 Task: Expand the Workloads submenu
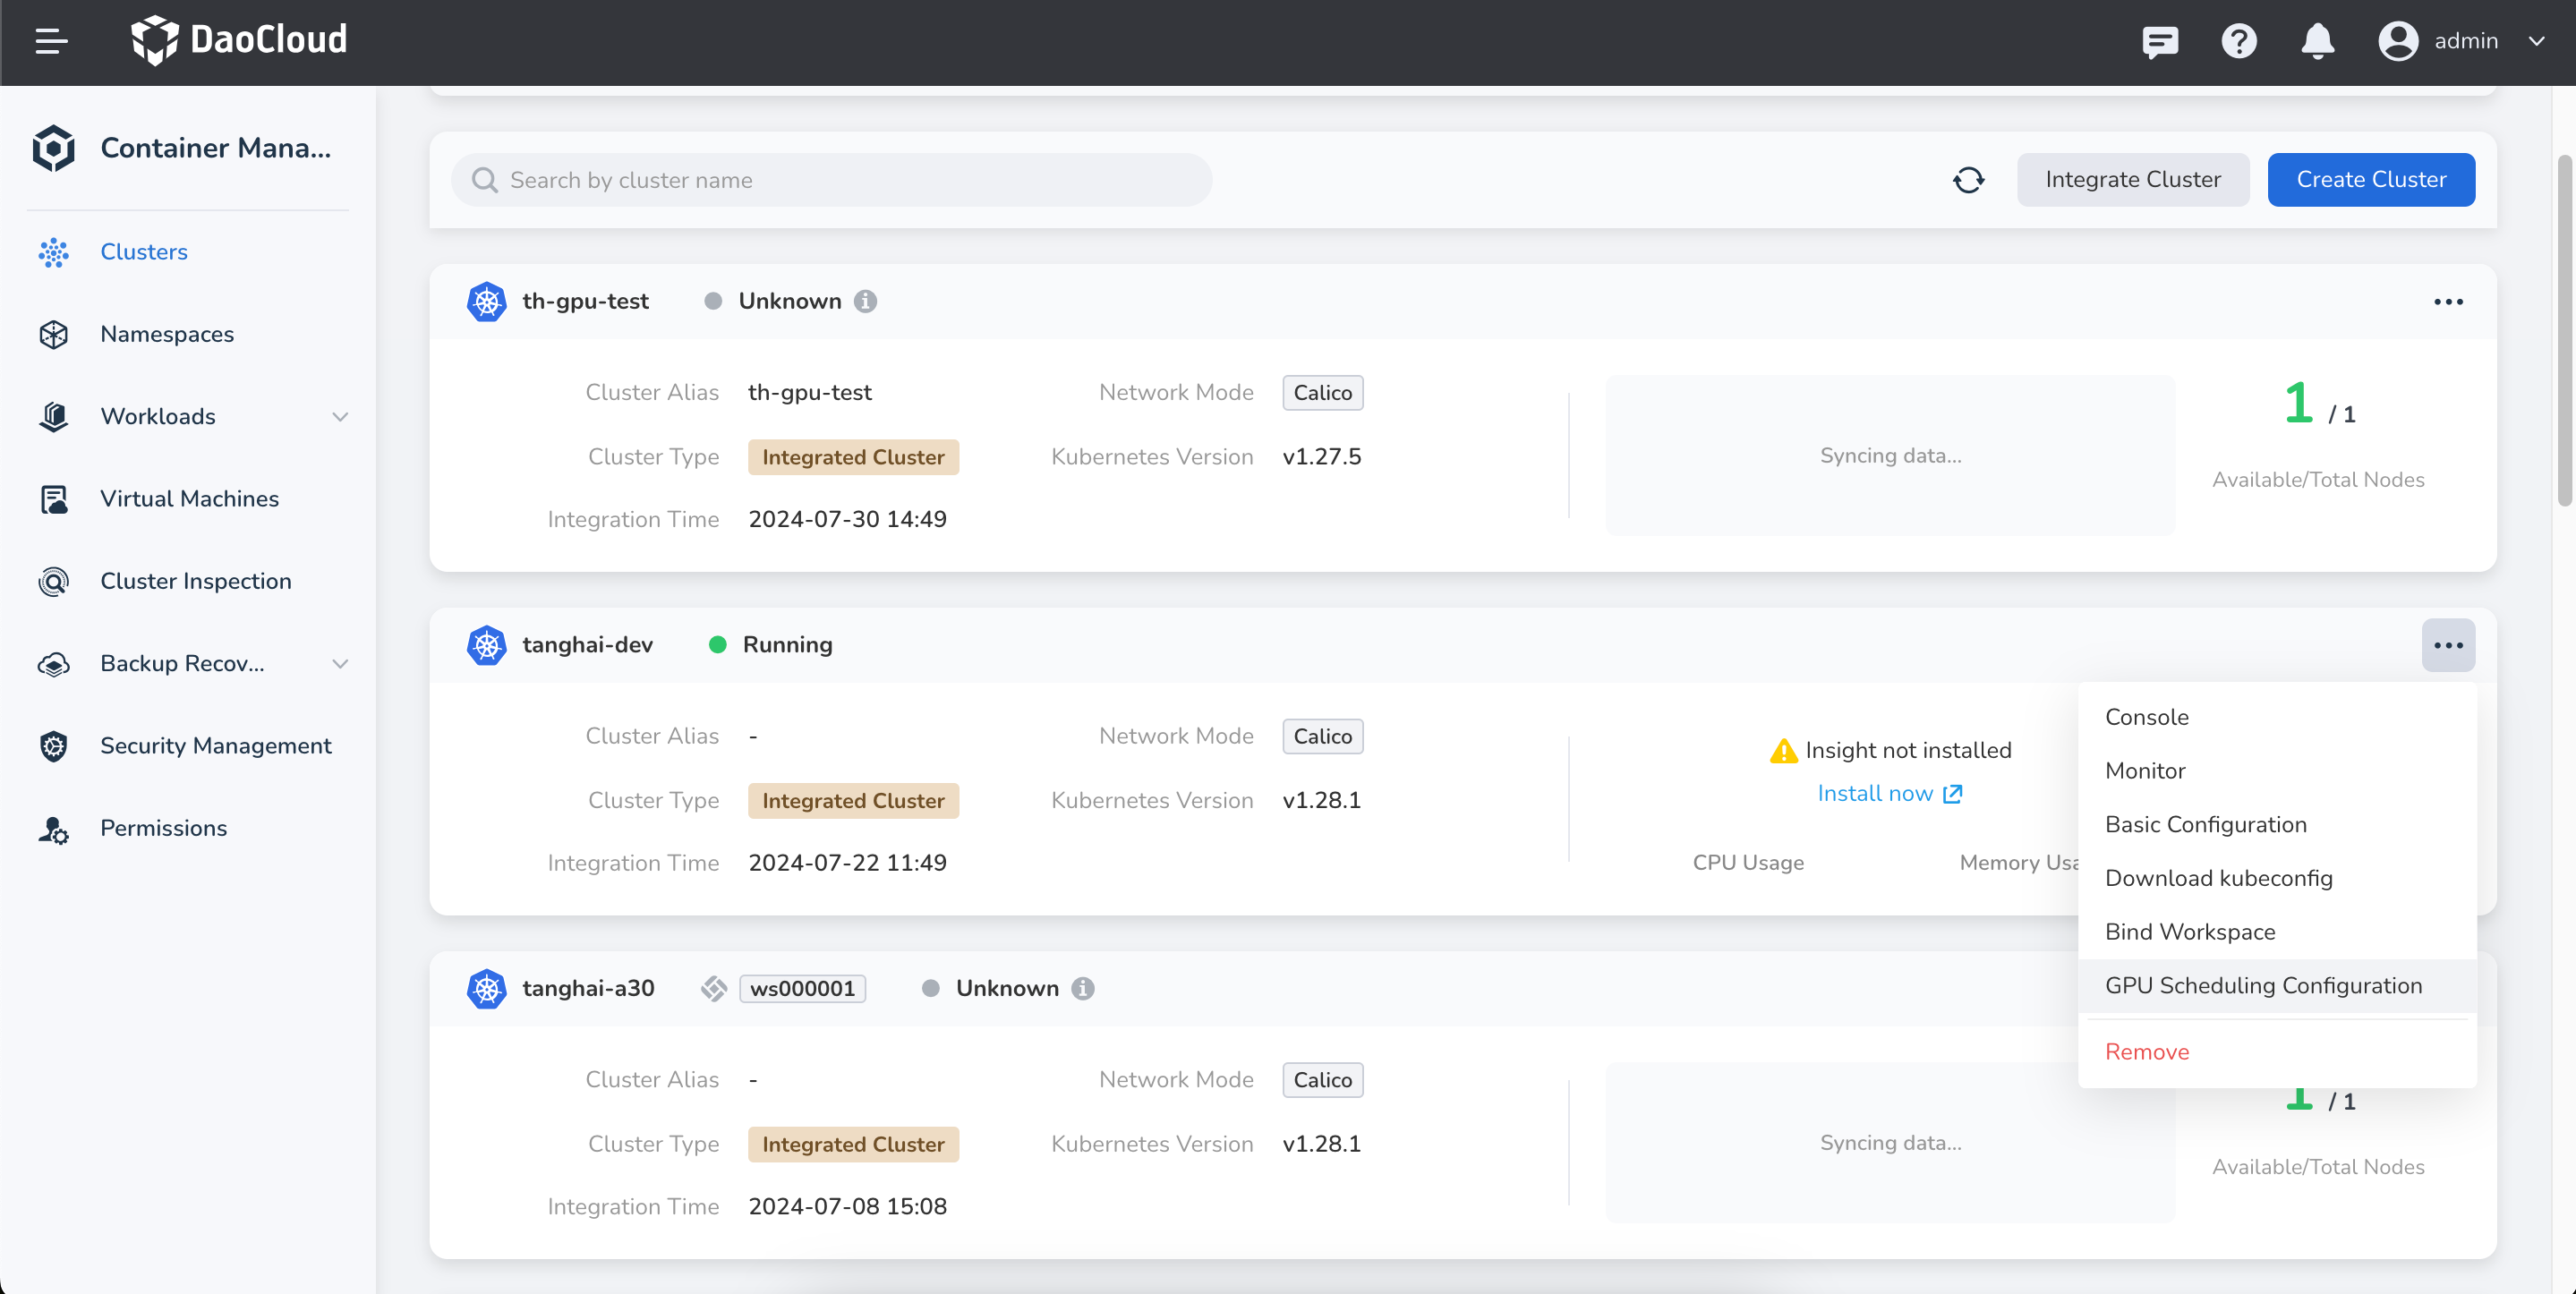pos(340,416)
